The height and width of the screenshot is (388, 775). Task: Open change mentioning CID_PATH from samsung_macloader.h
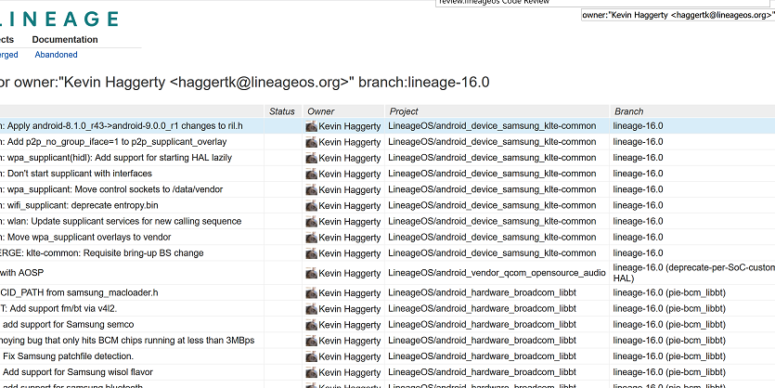[x=79, y=293]
